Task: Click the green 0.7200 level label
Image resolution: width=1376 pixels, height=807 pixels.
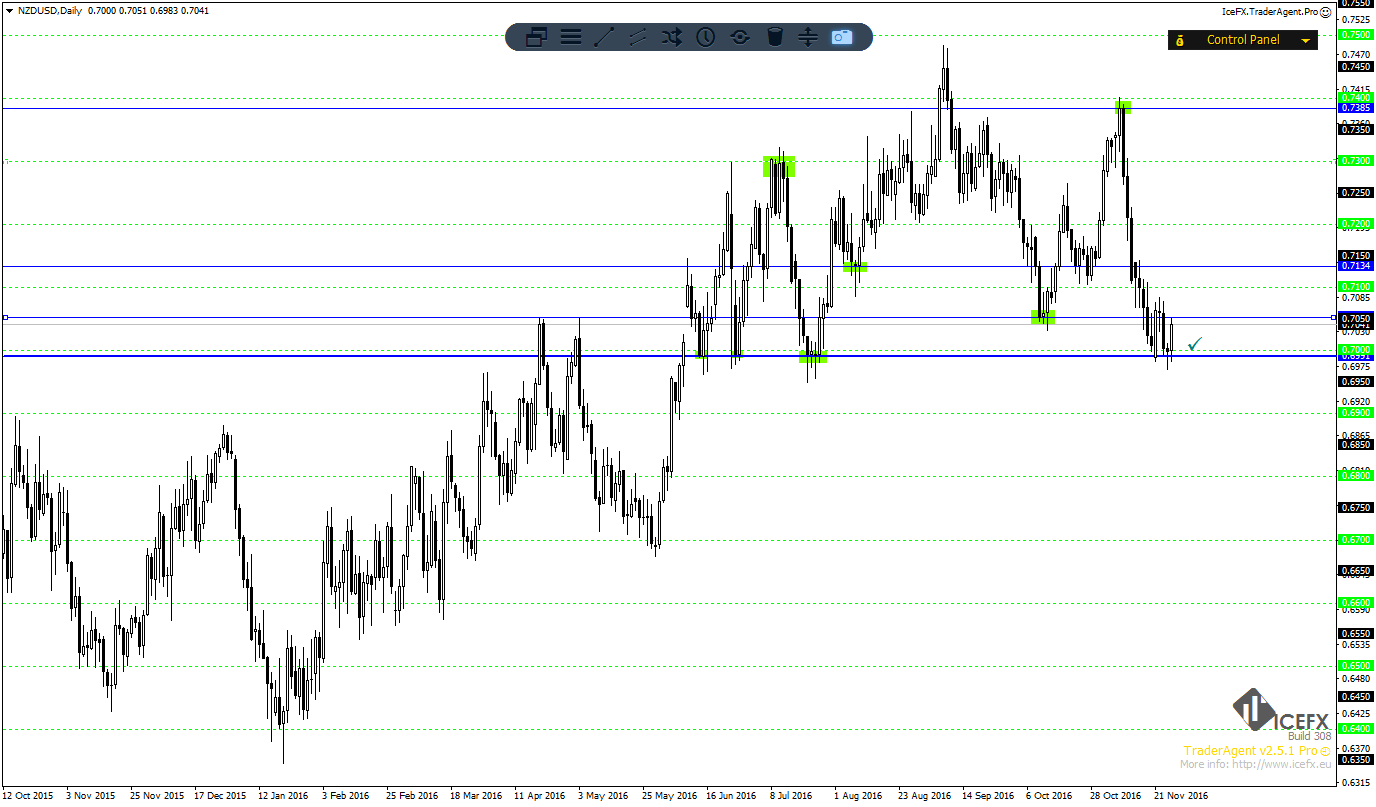Action: click(1356, 224)
